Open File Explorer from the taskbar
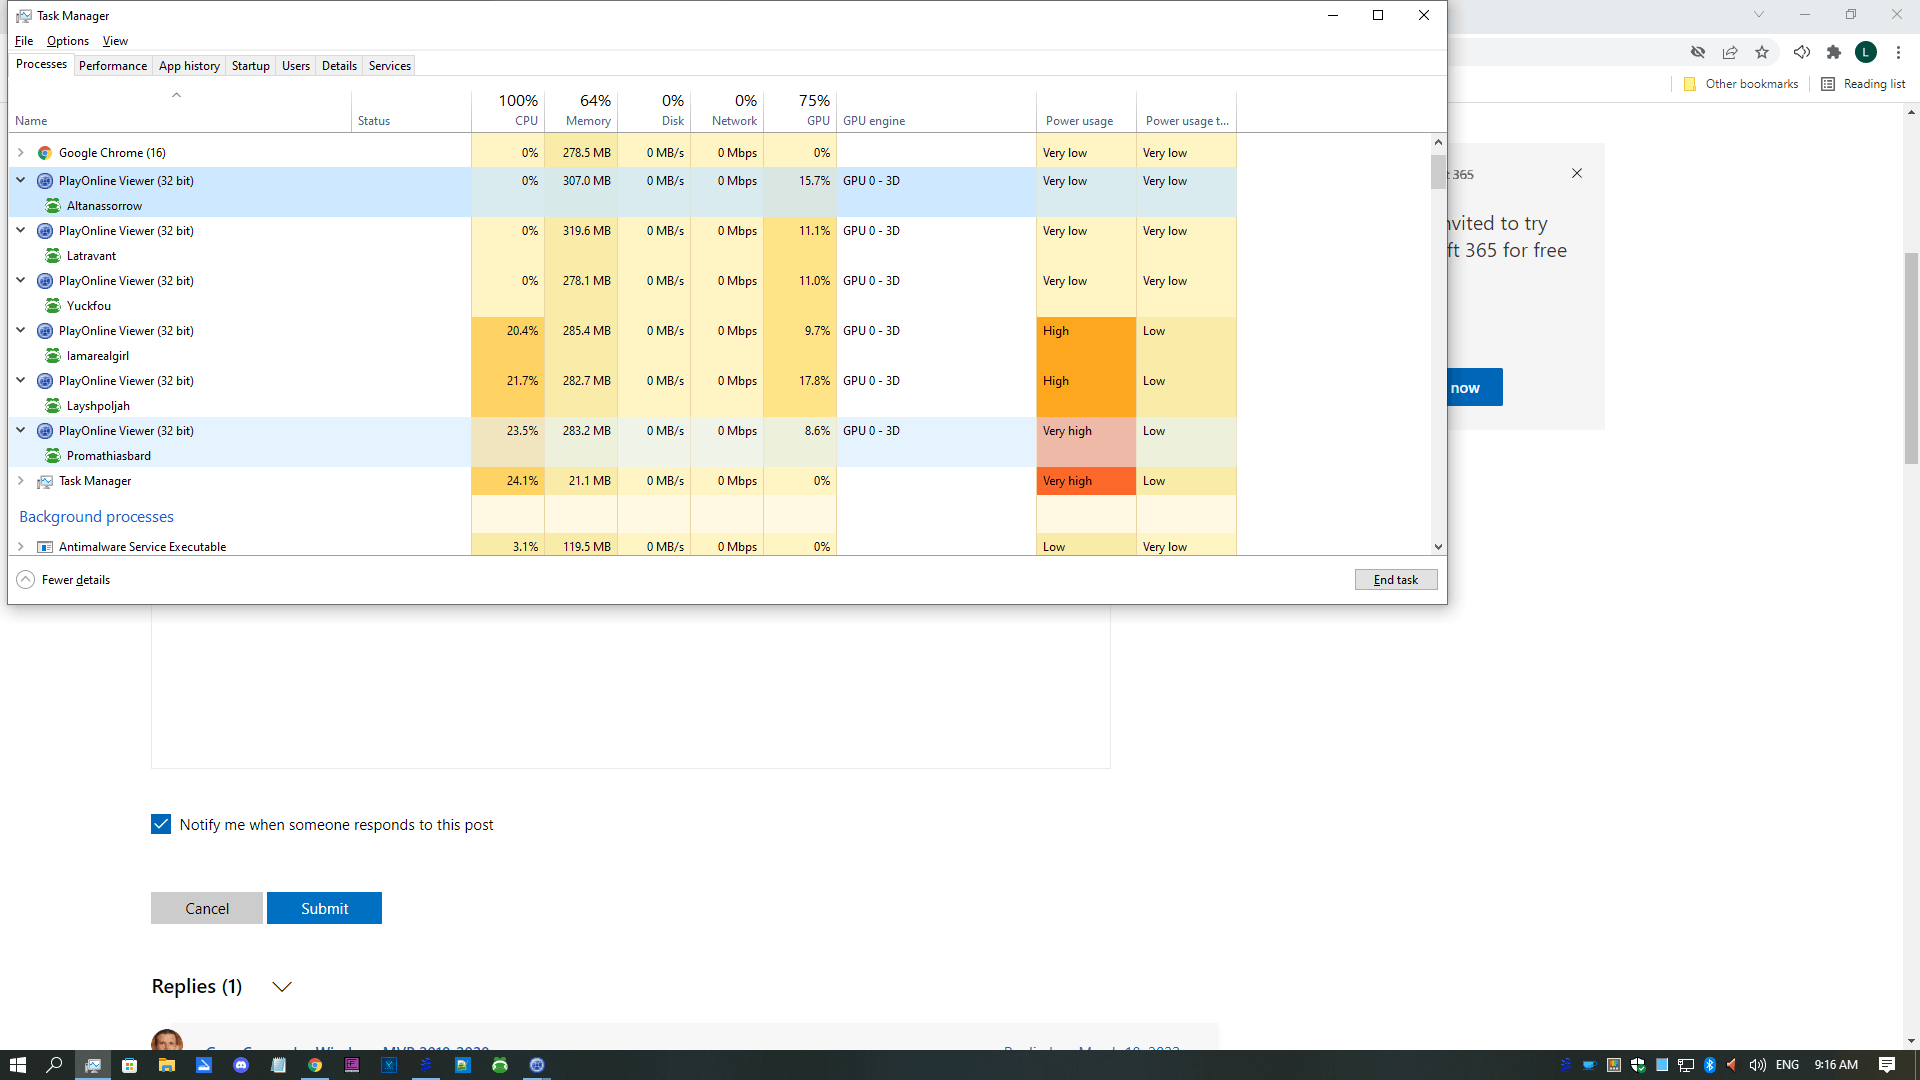 [x=167, y=1065]
